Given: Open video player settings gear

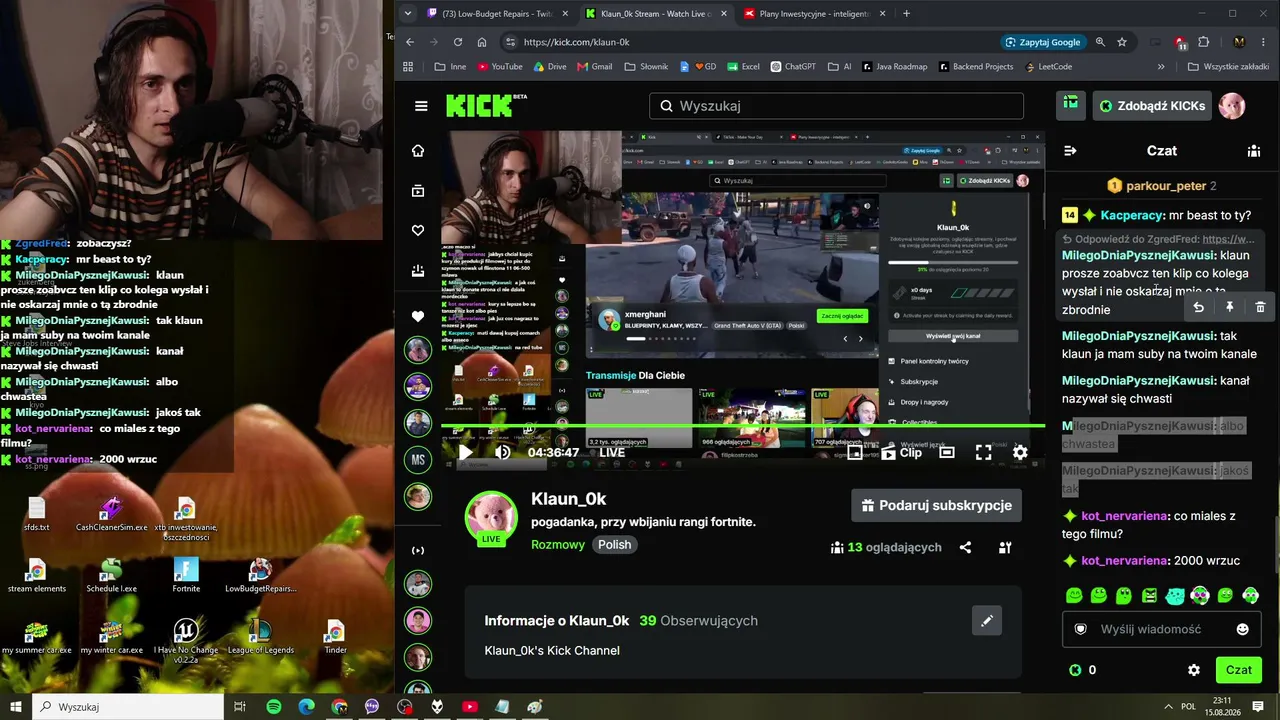Looking at the screenshot, I should click(x=1020, y=452).
